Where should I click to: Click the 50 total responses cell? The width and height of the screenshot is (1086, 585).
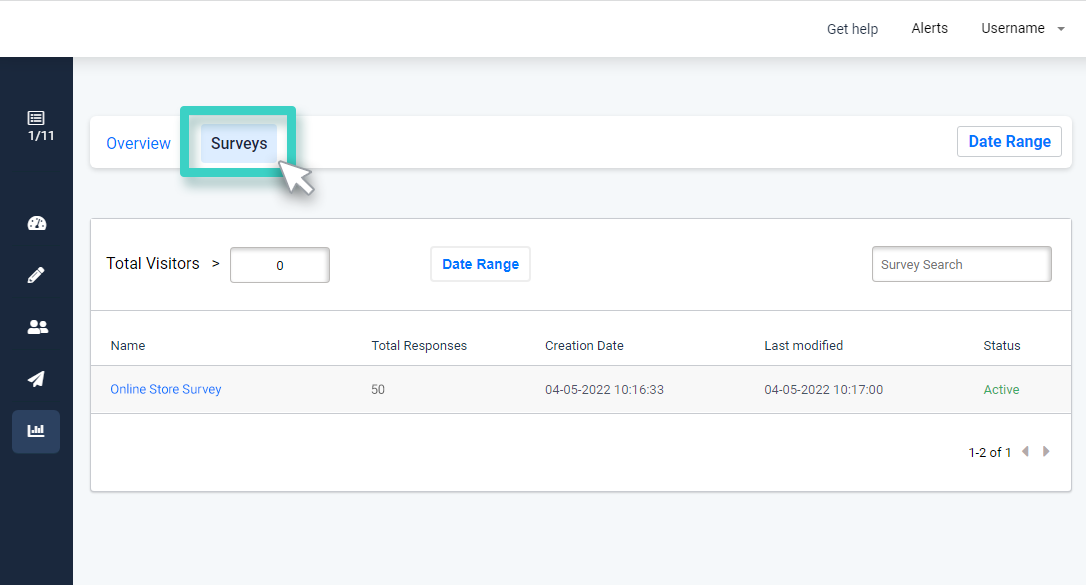tap(377, 390)
